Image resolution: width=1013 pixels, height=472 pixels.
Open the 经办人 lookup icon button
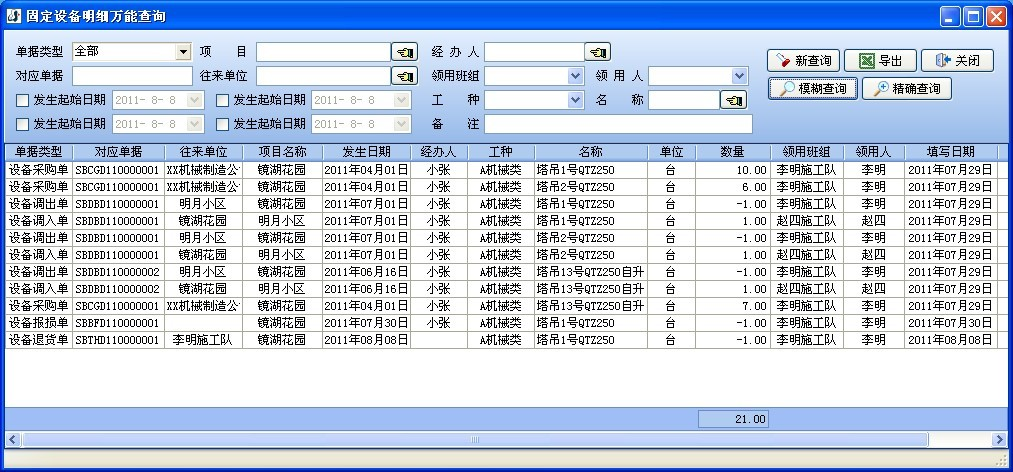(597, 52)
